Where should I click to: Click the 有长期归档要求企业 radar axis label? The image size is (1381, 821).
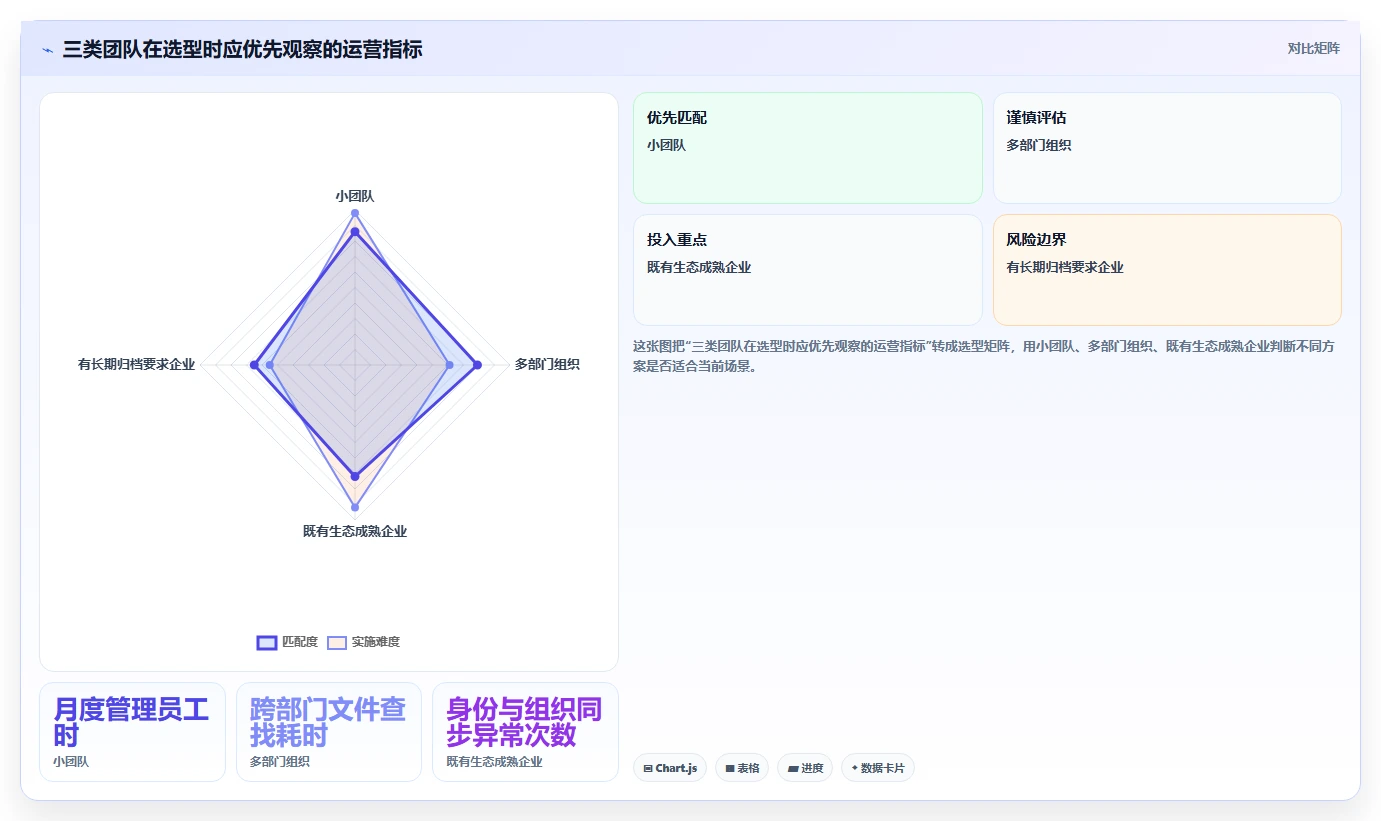click(136, 364)
